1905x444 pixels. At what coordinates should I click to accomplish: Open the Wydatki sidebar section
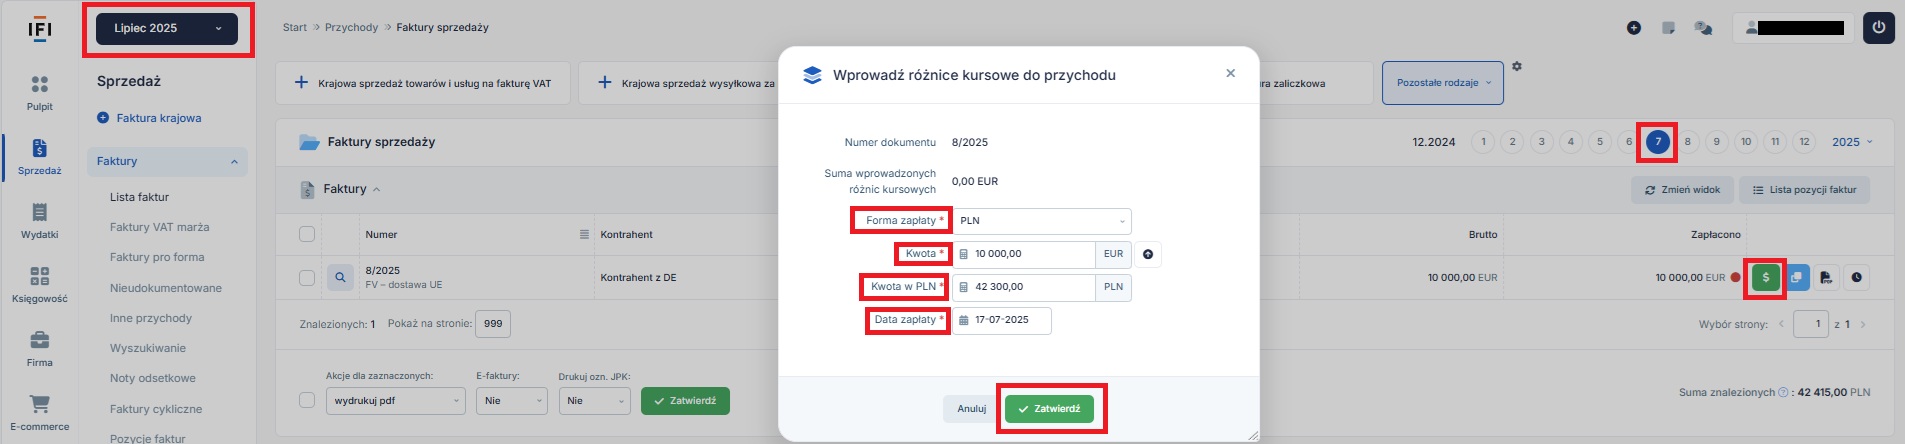(x=40, y=221)
